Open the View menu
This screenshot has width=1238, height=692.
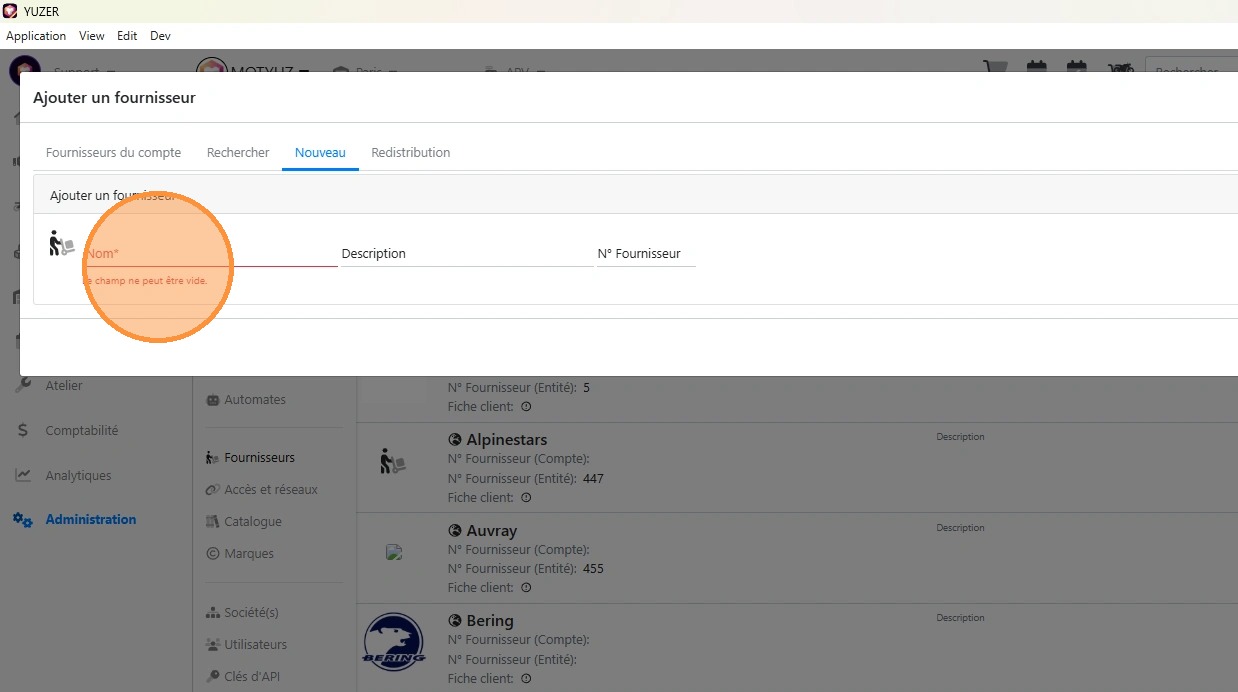point(92,36)
